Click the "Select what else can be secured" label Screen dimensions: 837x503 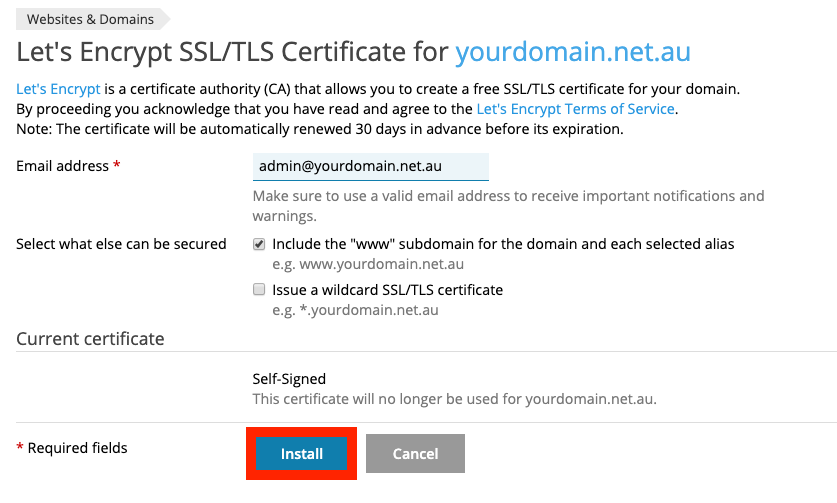tap(121, 244)
